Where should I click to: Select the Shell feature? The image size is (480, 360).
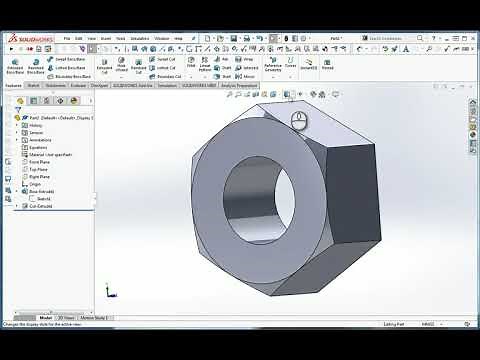click(222, 76)
